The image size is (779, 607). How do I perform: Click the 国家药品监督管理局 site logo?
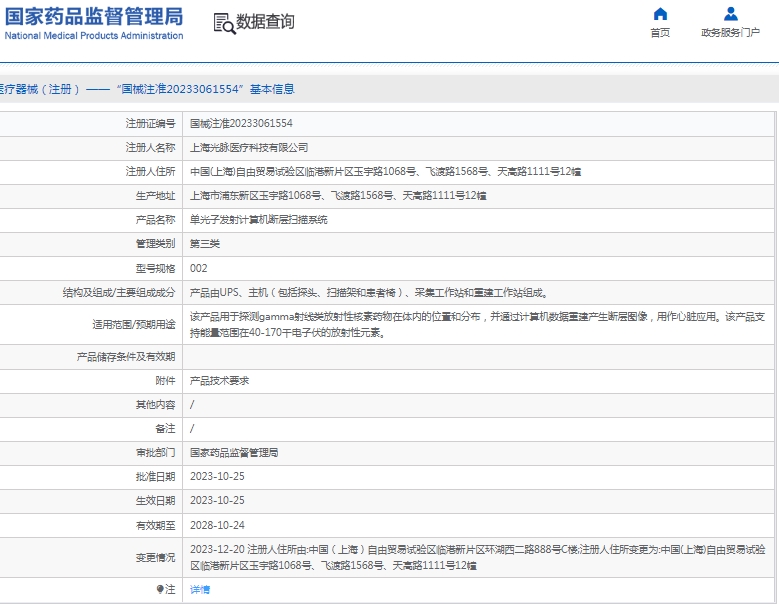click(94, 23)
